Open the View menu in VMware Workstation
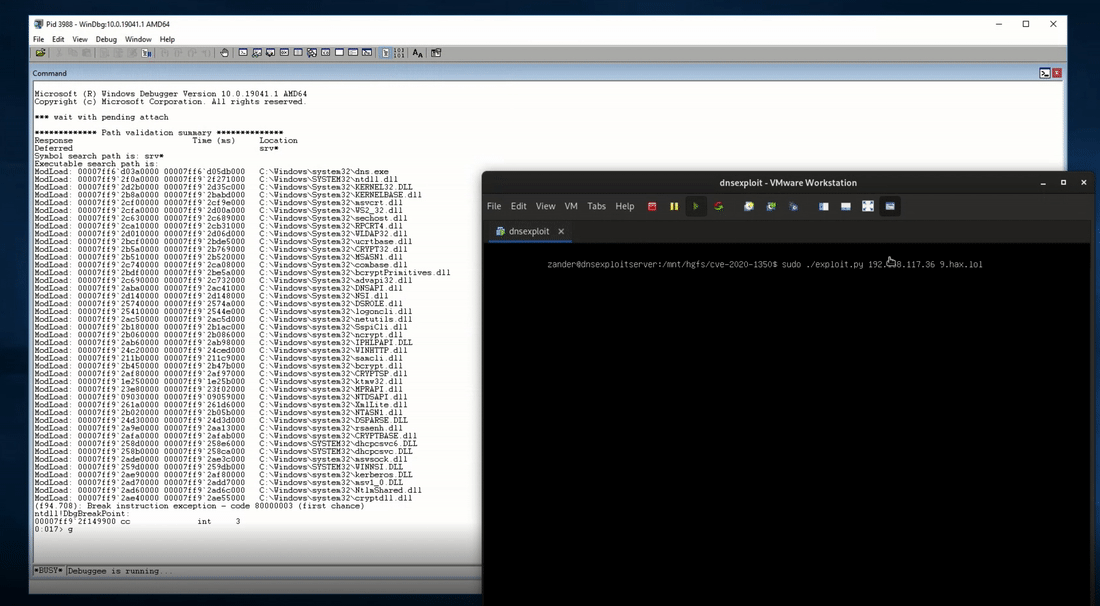 (x=545, y=206)
